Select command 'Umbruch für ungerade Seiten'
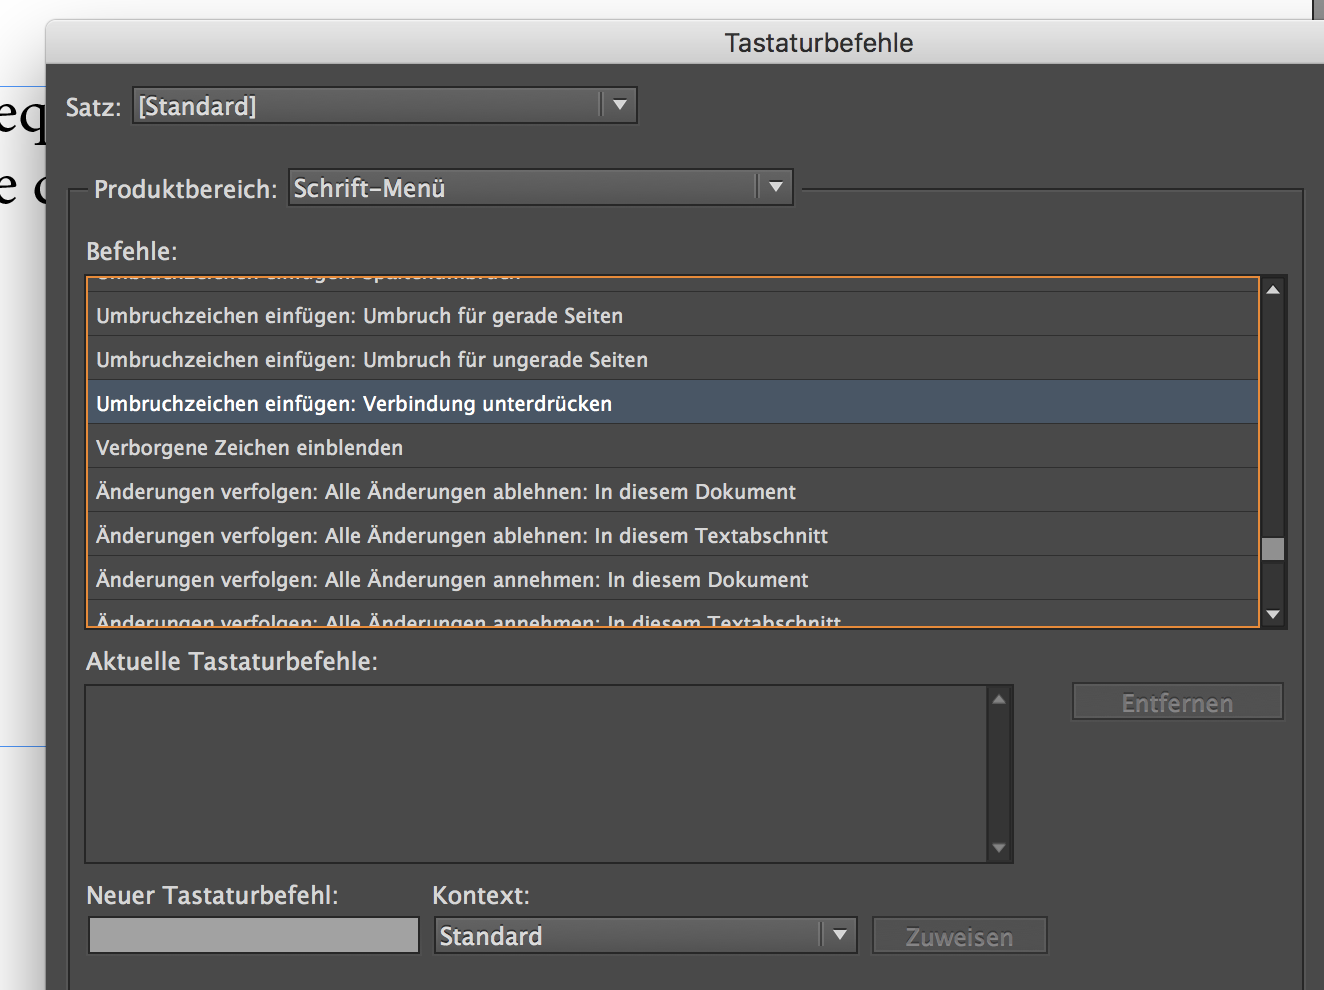Image resolution: width=1324 pixels, height=990 pixels. [x=672, y=359]
